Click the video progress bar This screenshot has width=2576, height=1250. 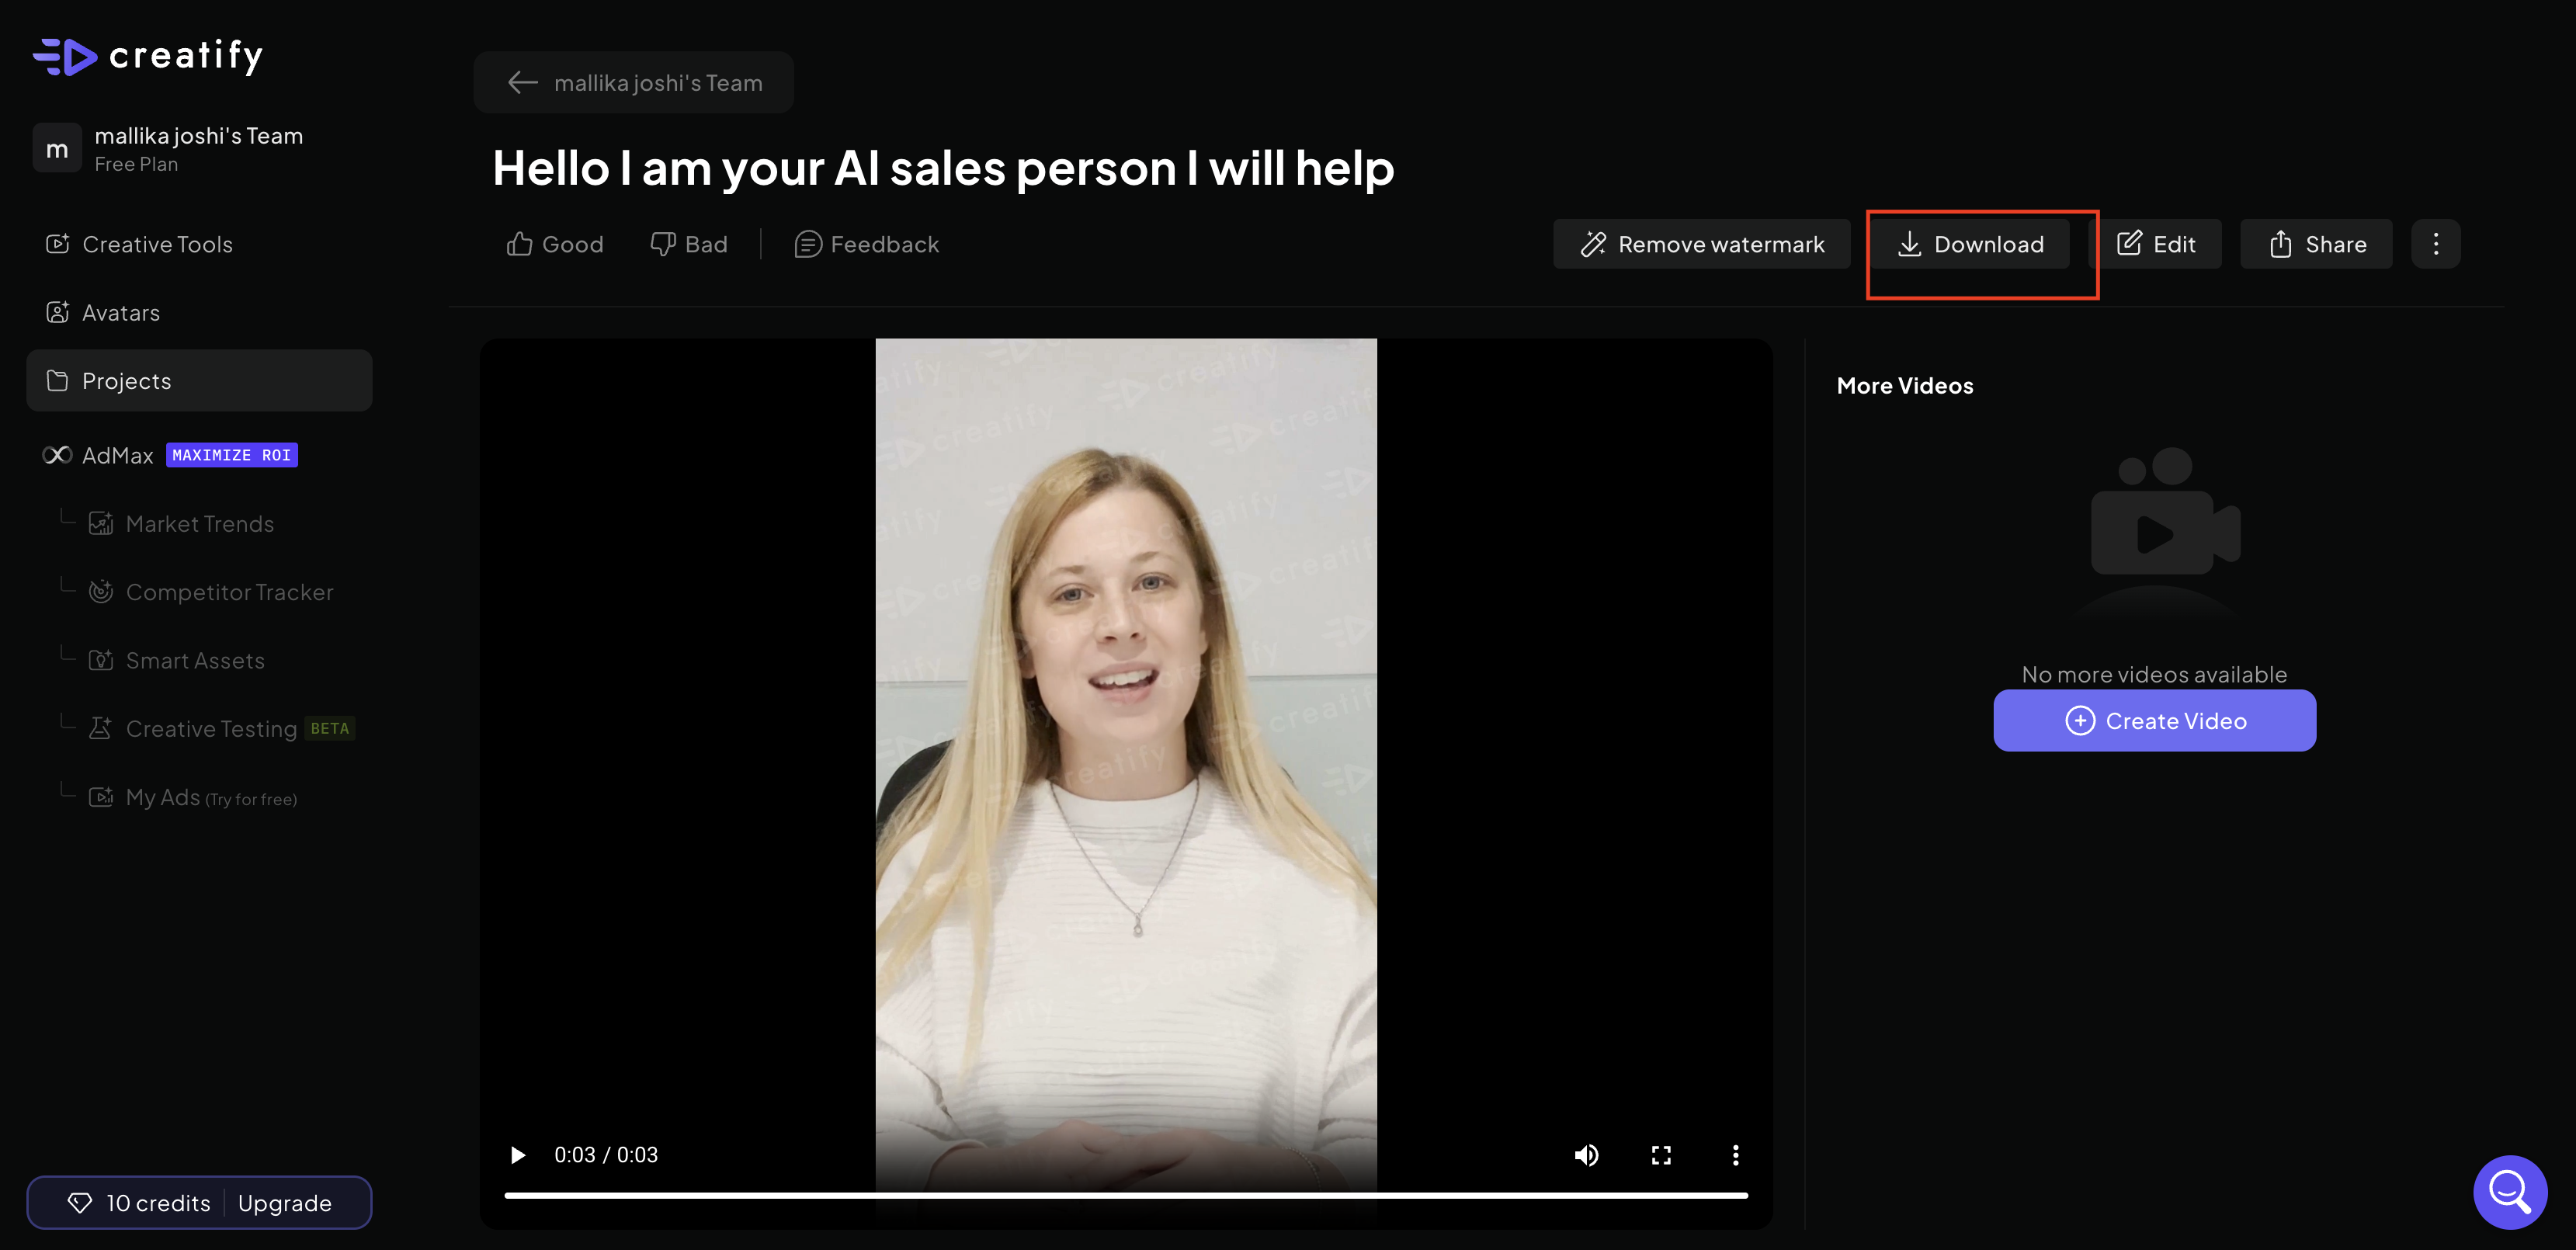coord(1126,1195)
